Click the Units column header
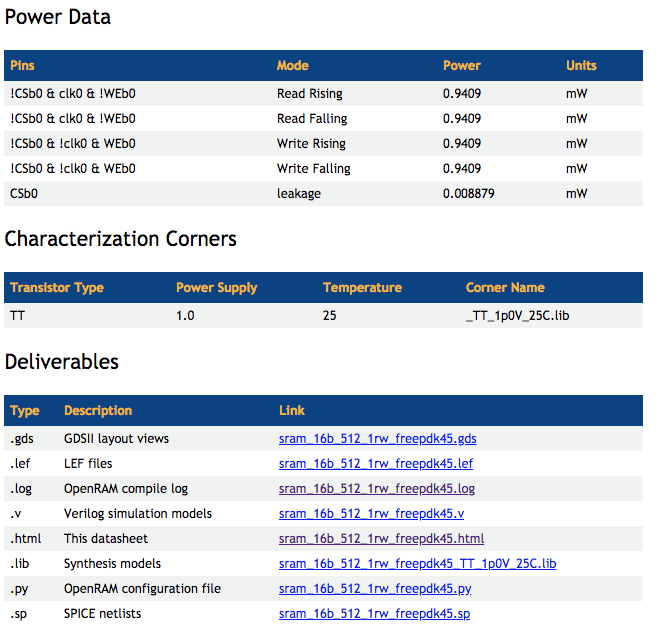 tap(581, 66)
